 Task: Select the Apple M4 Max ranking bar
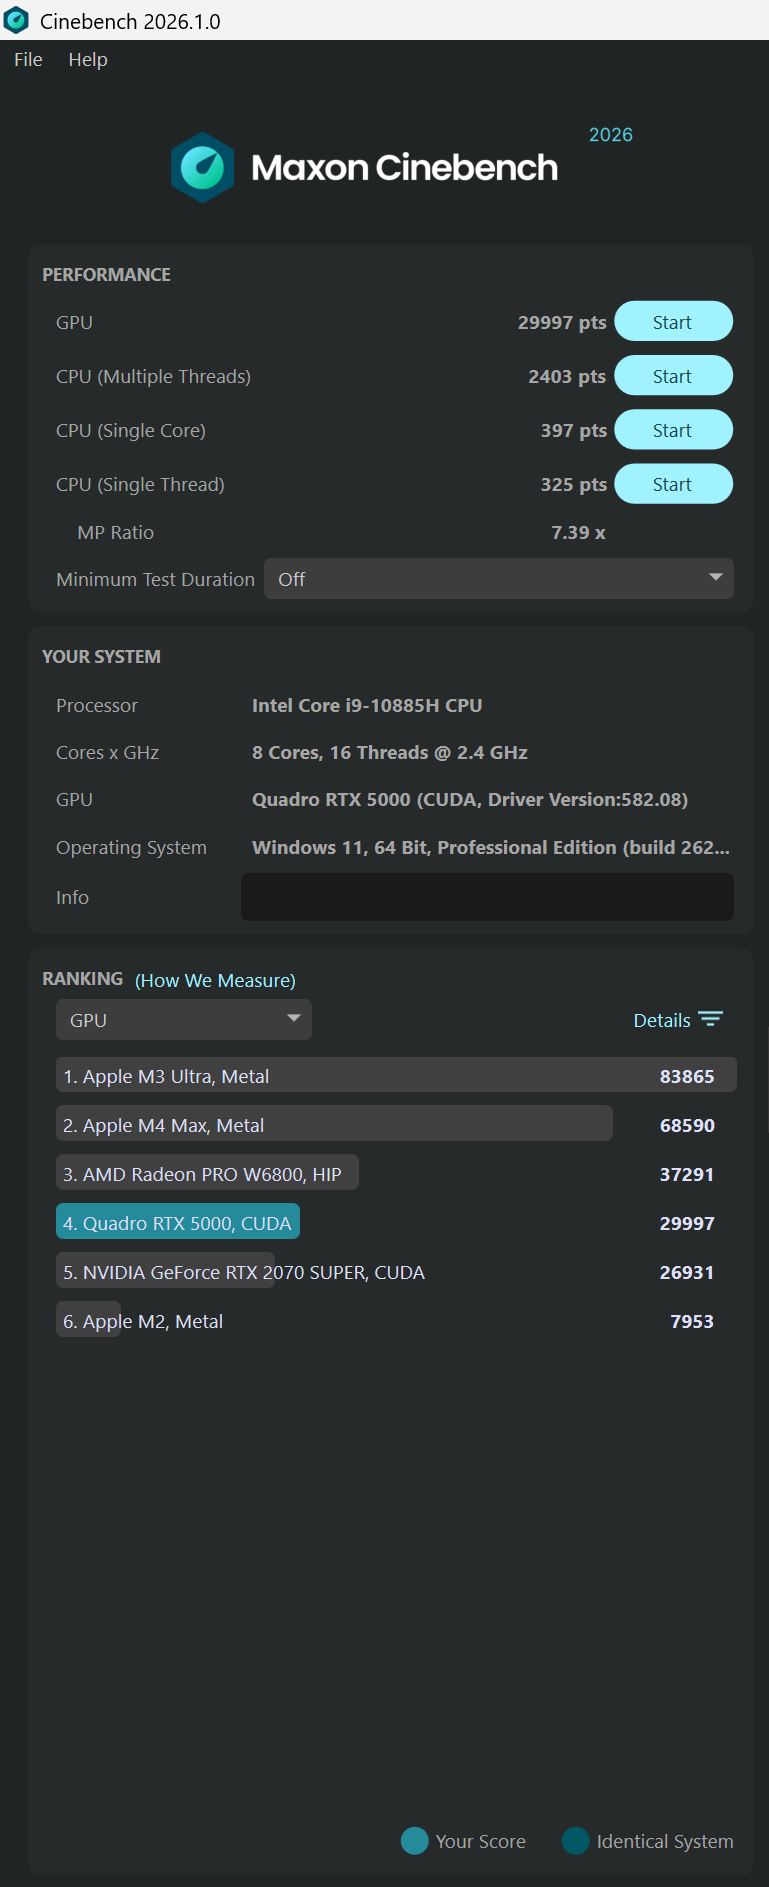point(334,1125)
